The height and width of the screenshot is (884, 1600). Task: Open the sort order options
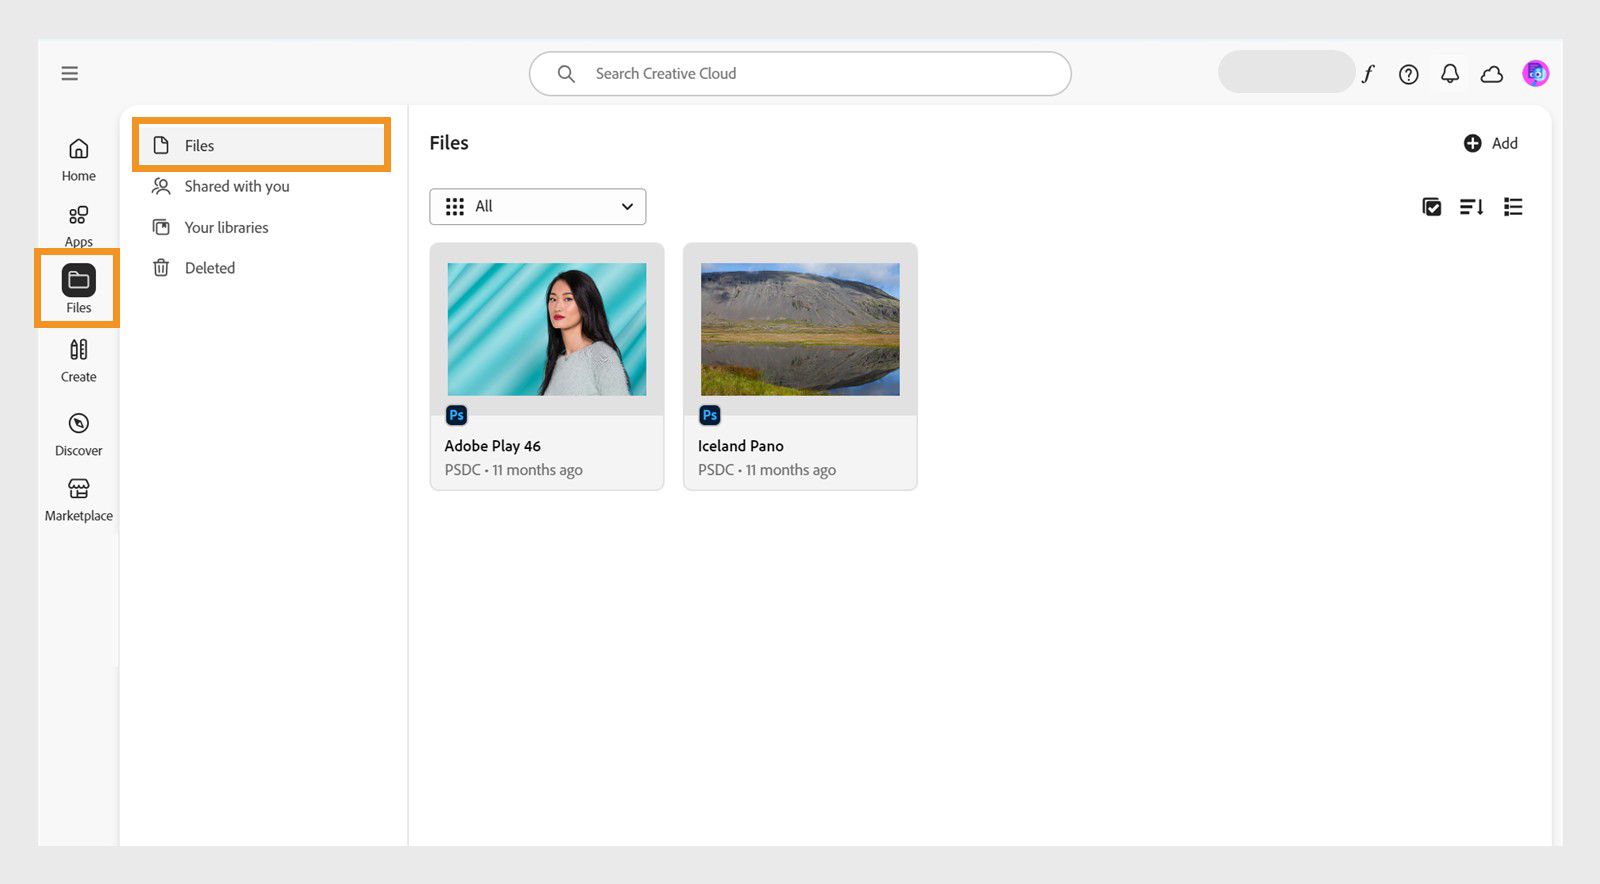1471,207
